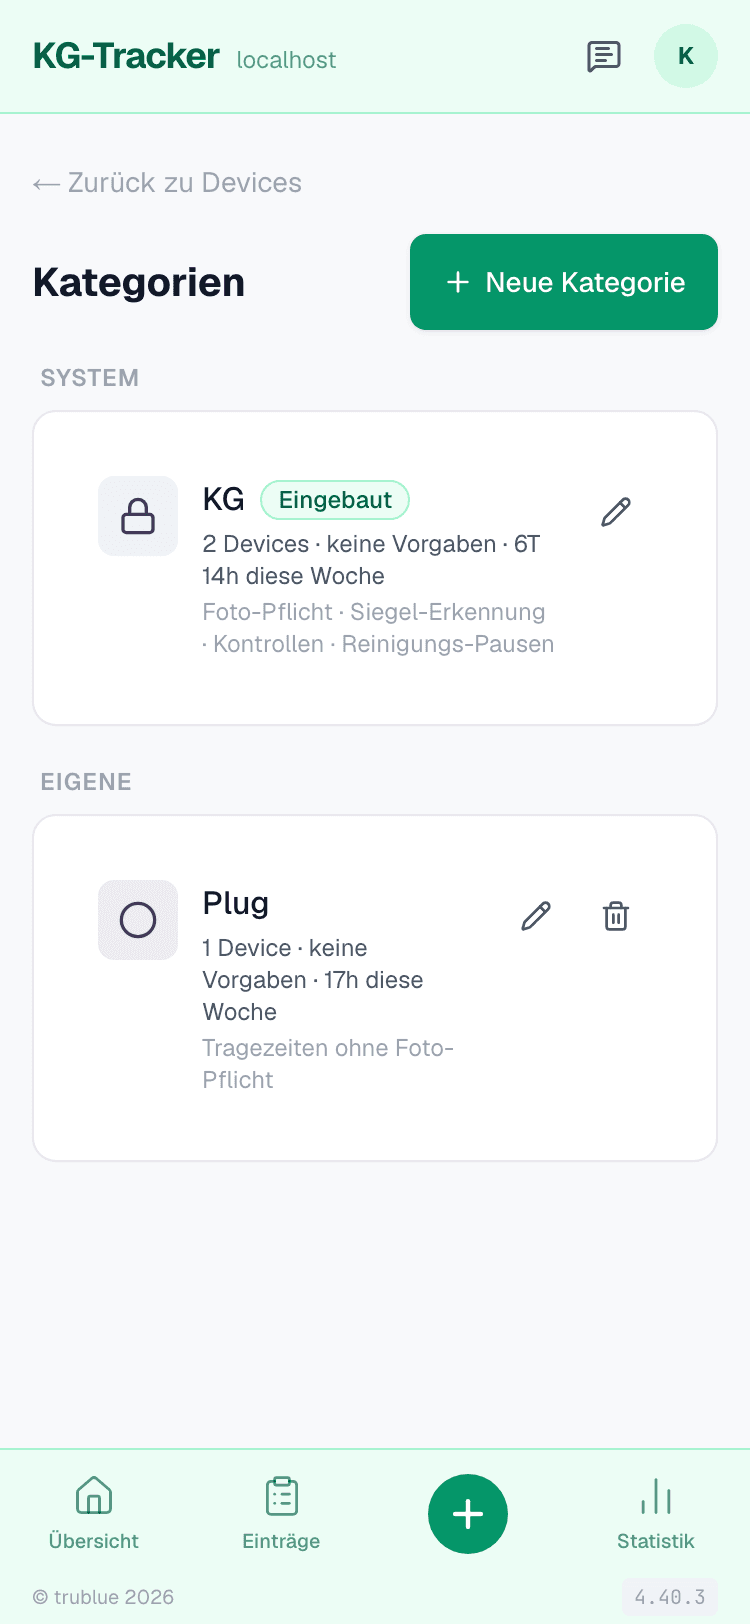Go to Übersicht tab

94,1514
